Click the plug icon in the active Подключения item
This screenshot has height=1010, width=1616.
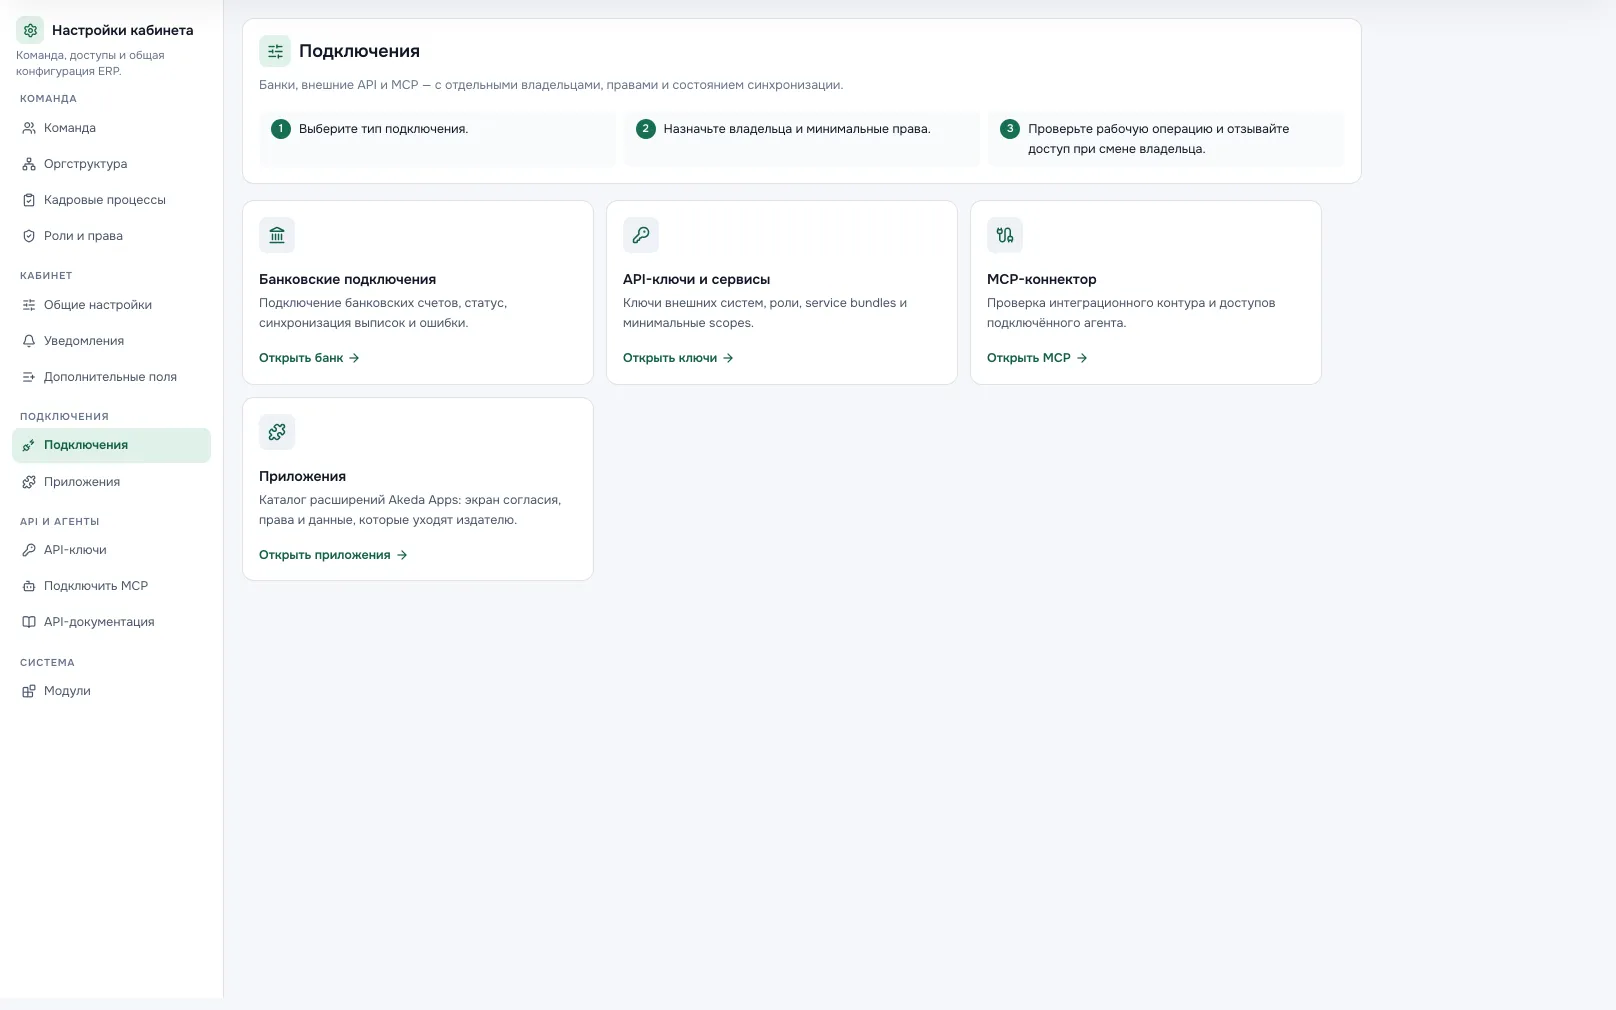(x=29, y=446)
